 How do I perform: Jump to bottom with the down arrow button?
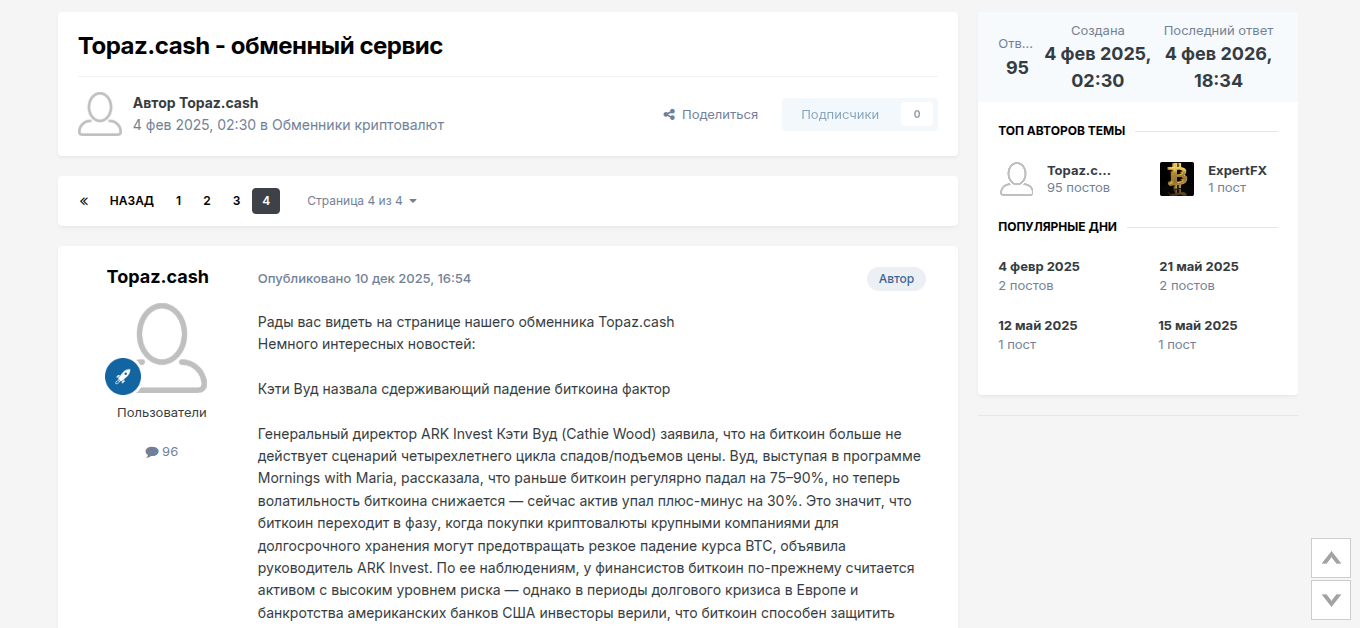(x=1331, y=600)
